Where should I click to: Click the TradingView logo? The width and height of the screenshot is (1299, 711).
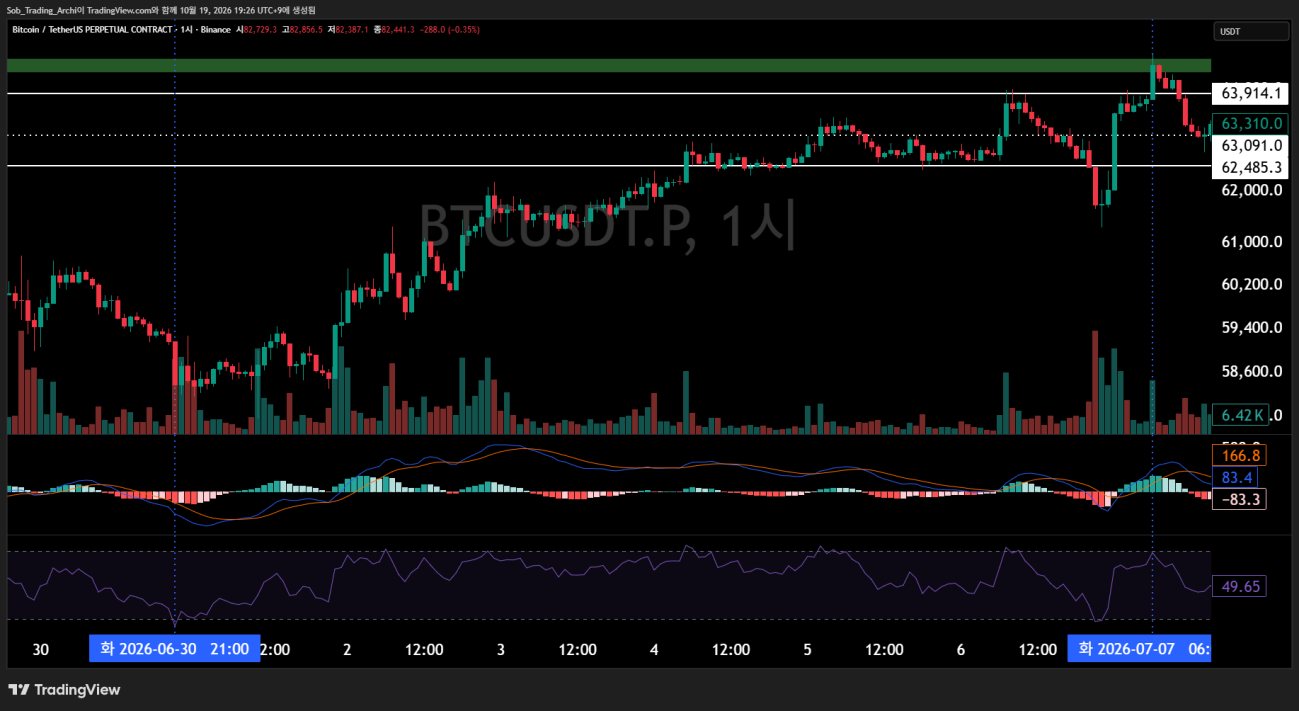[x=65, y=690]
